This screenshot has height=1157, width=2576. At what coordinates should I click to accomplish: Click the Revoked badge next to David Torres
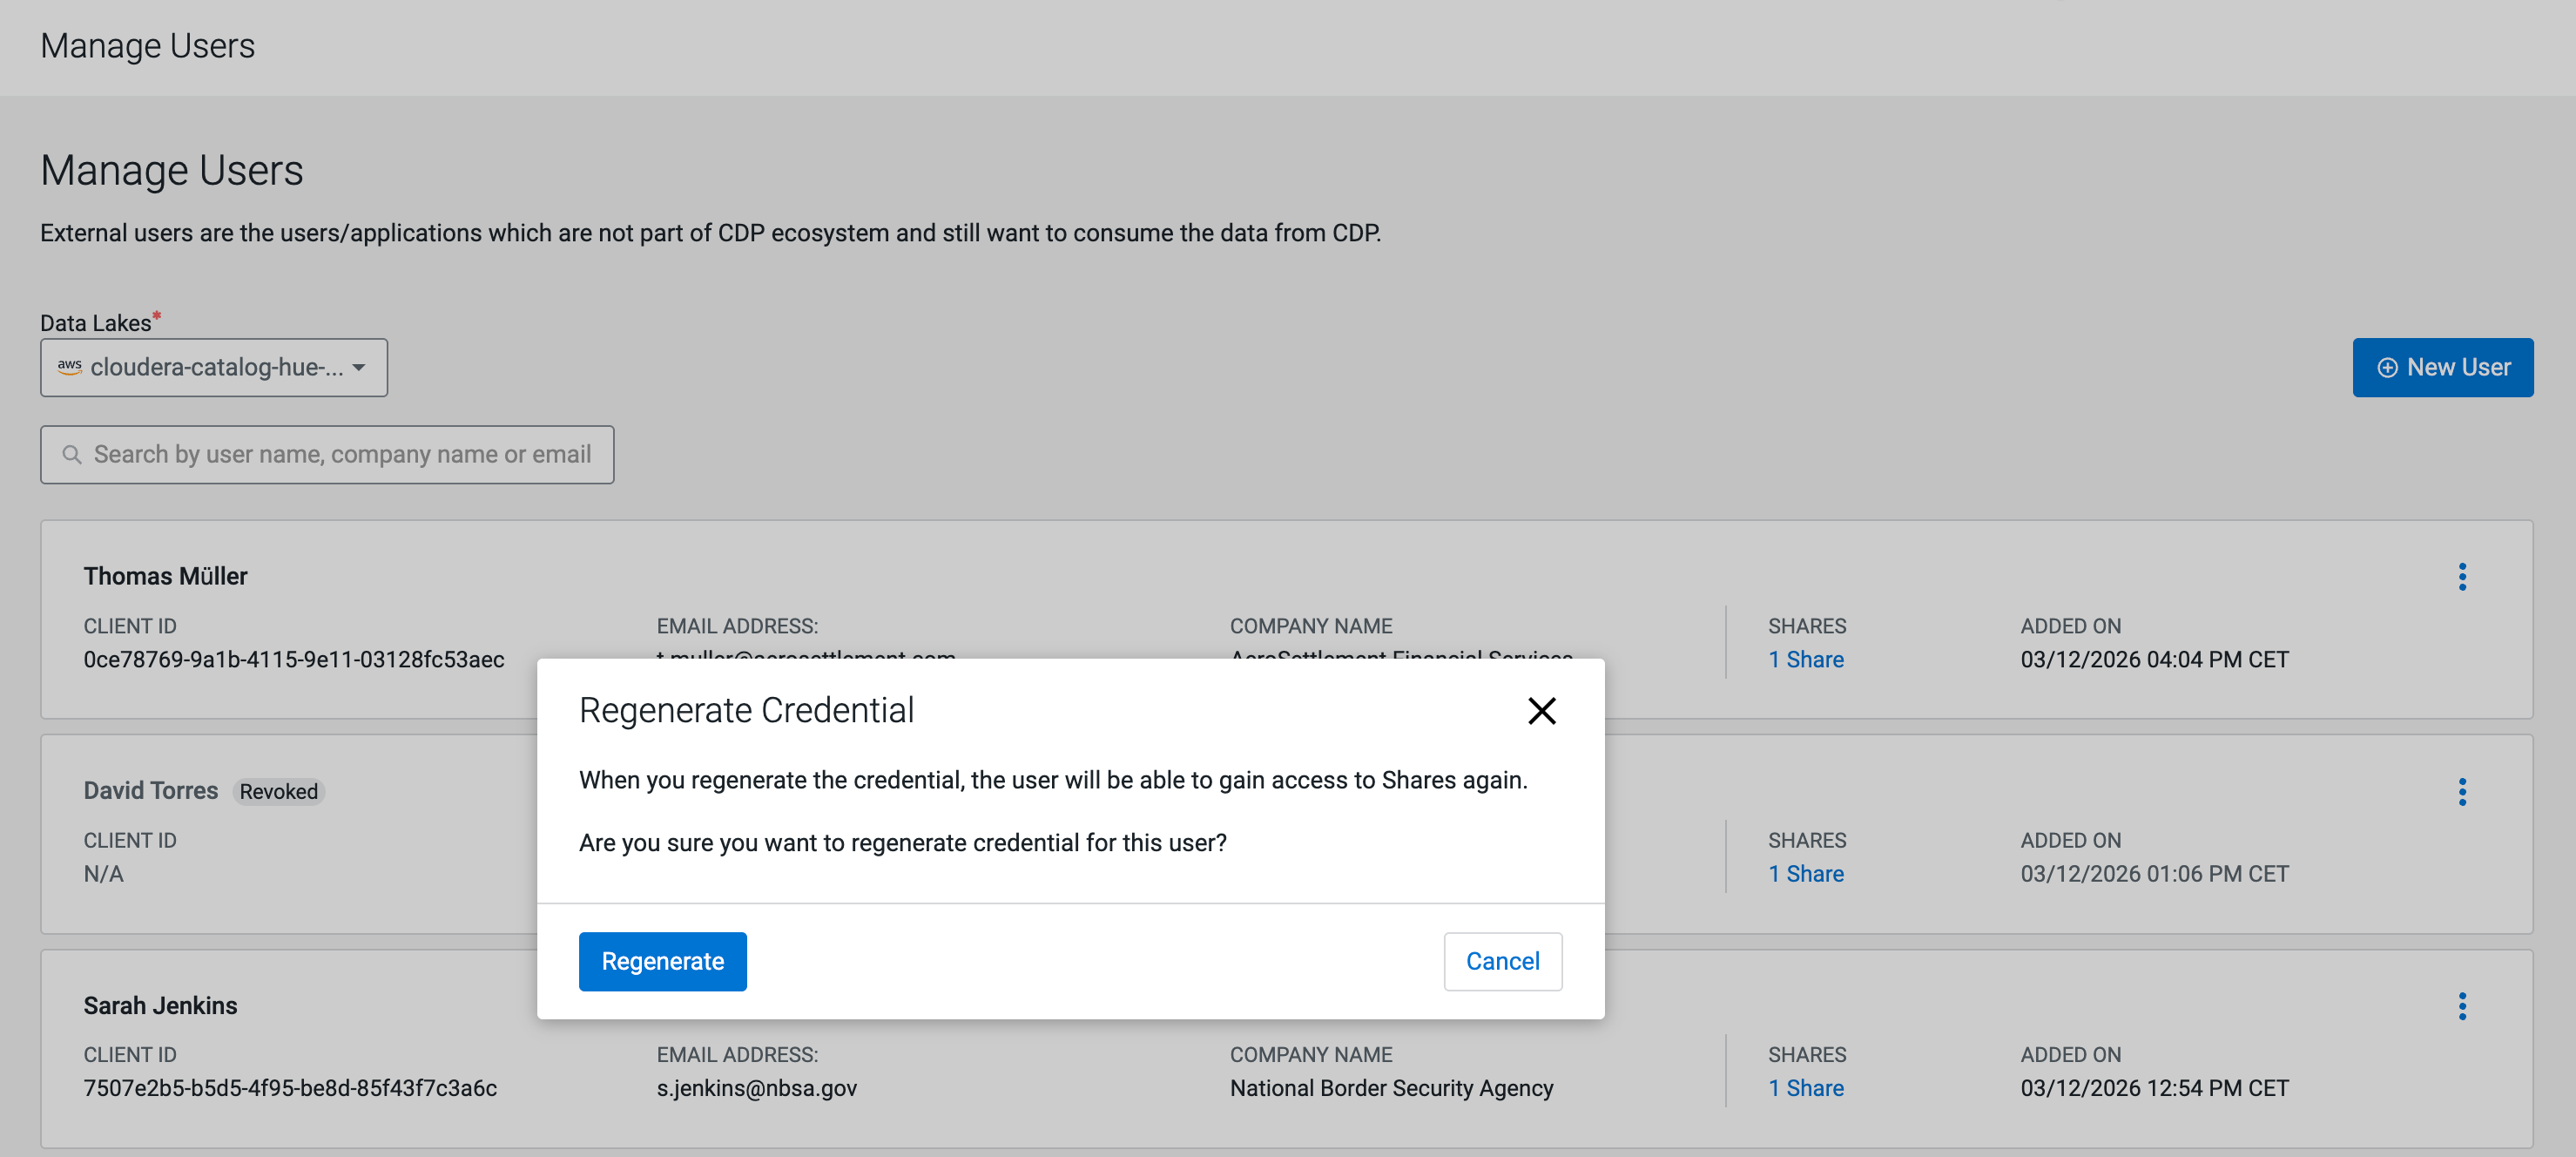click(278, 791)
